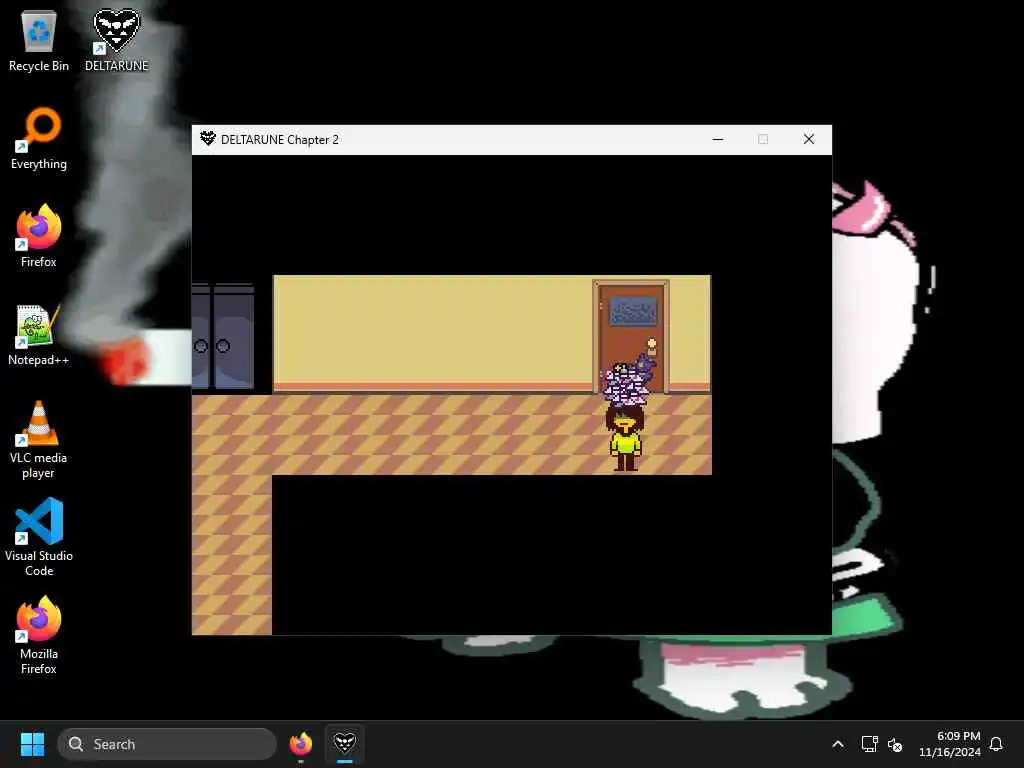Click the gray hallway lockers

(x=223, y=336)
